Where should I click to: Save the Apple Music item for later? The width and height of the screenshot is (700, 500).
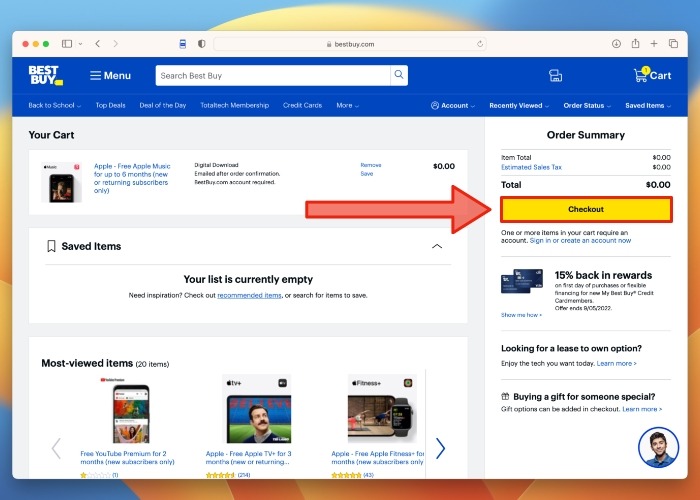[x=367, y=174]
